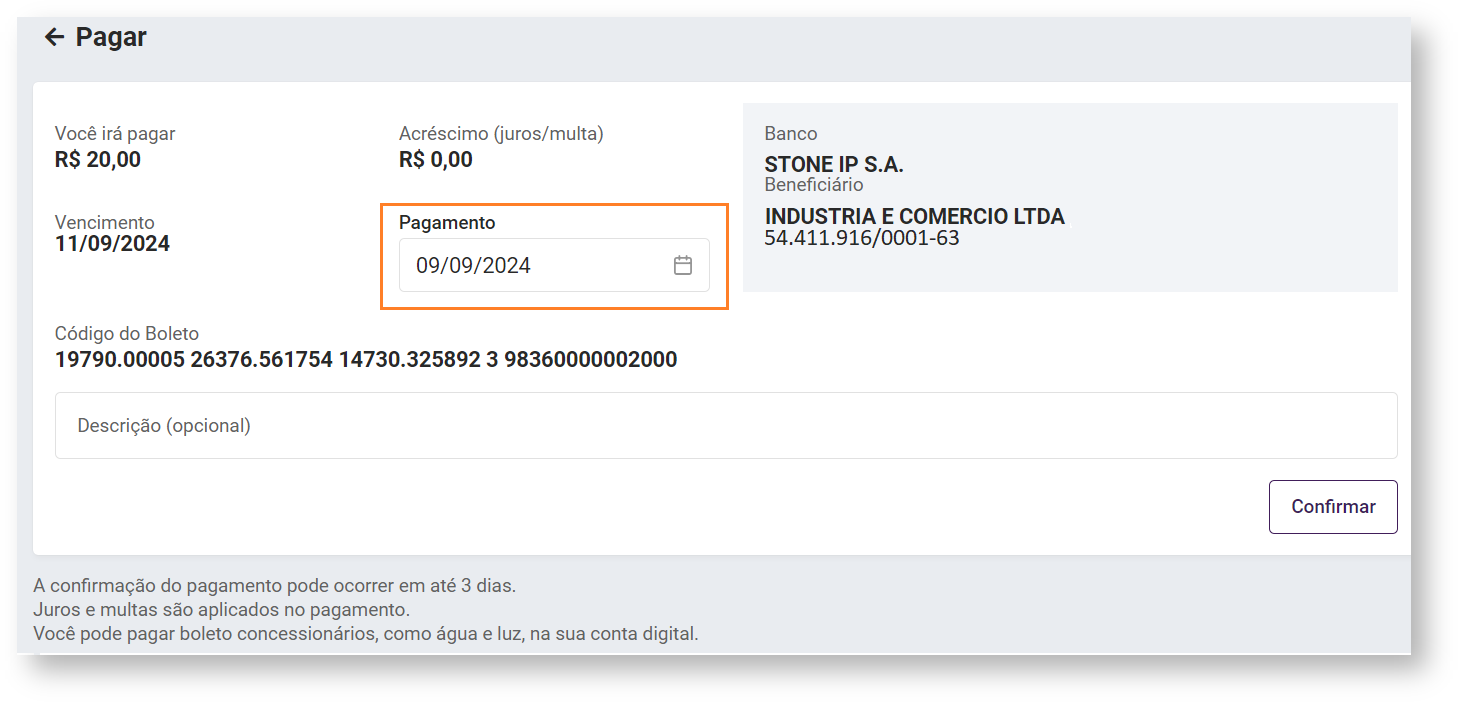Click the Pagar page title
This screenshot has height=703, width=1459.
point(111,38)
